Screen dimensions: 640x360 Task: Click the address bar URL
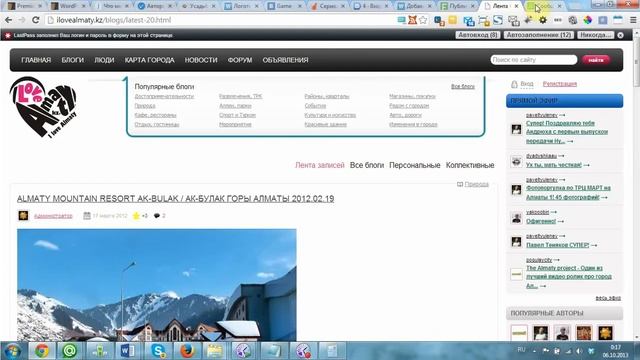114,20
